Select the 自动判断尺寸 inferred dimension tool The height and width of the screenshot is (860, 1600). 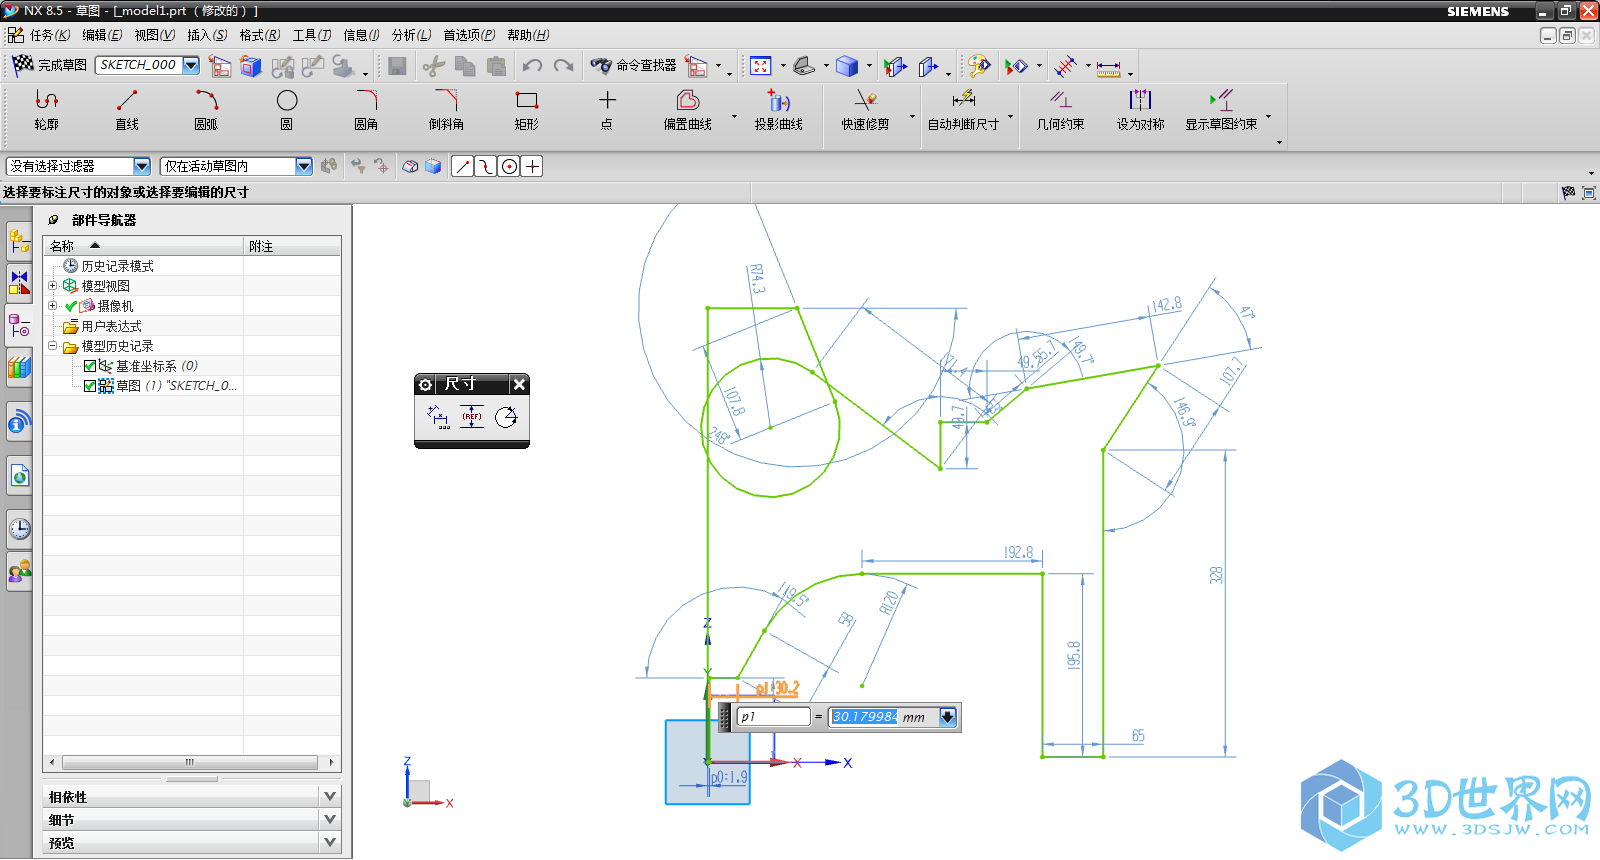tap(963, 110)
